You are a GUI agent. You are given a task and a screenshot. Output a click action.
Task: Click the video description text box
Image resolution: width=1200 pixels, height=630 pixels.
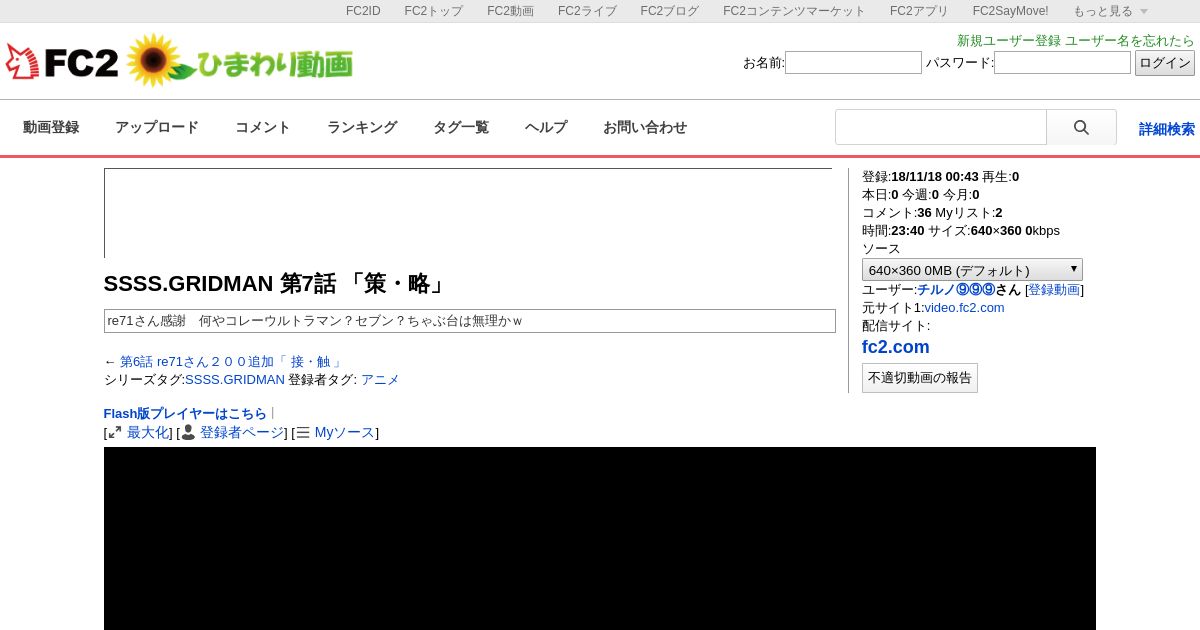[470, 321]
